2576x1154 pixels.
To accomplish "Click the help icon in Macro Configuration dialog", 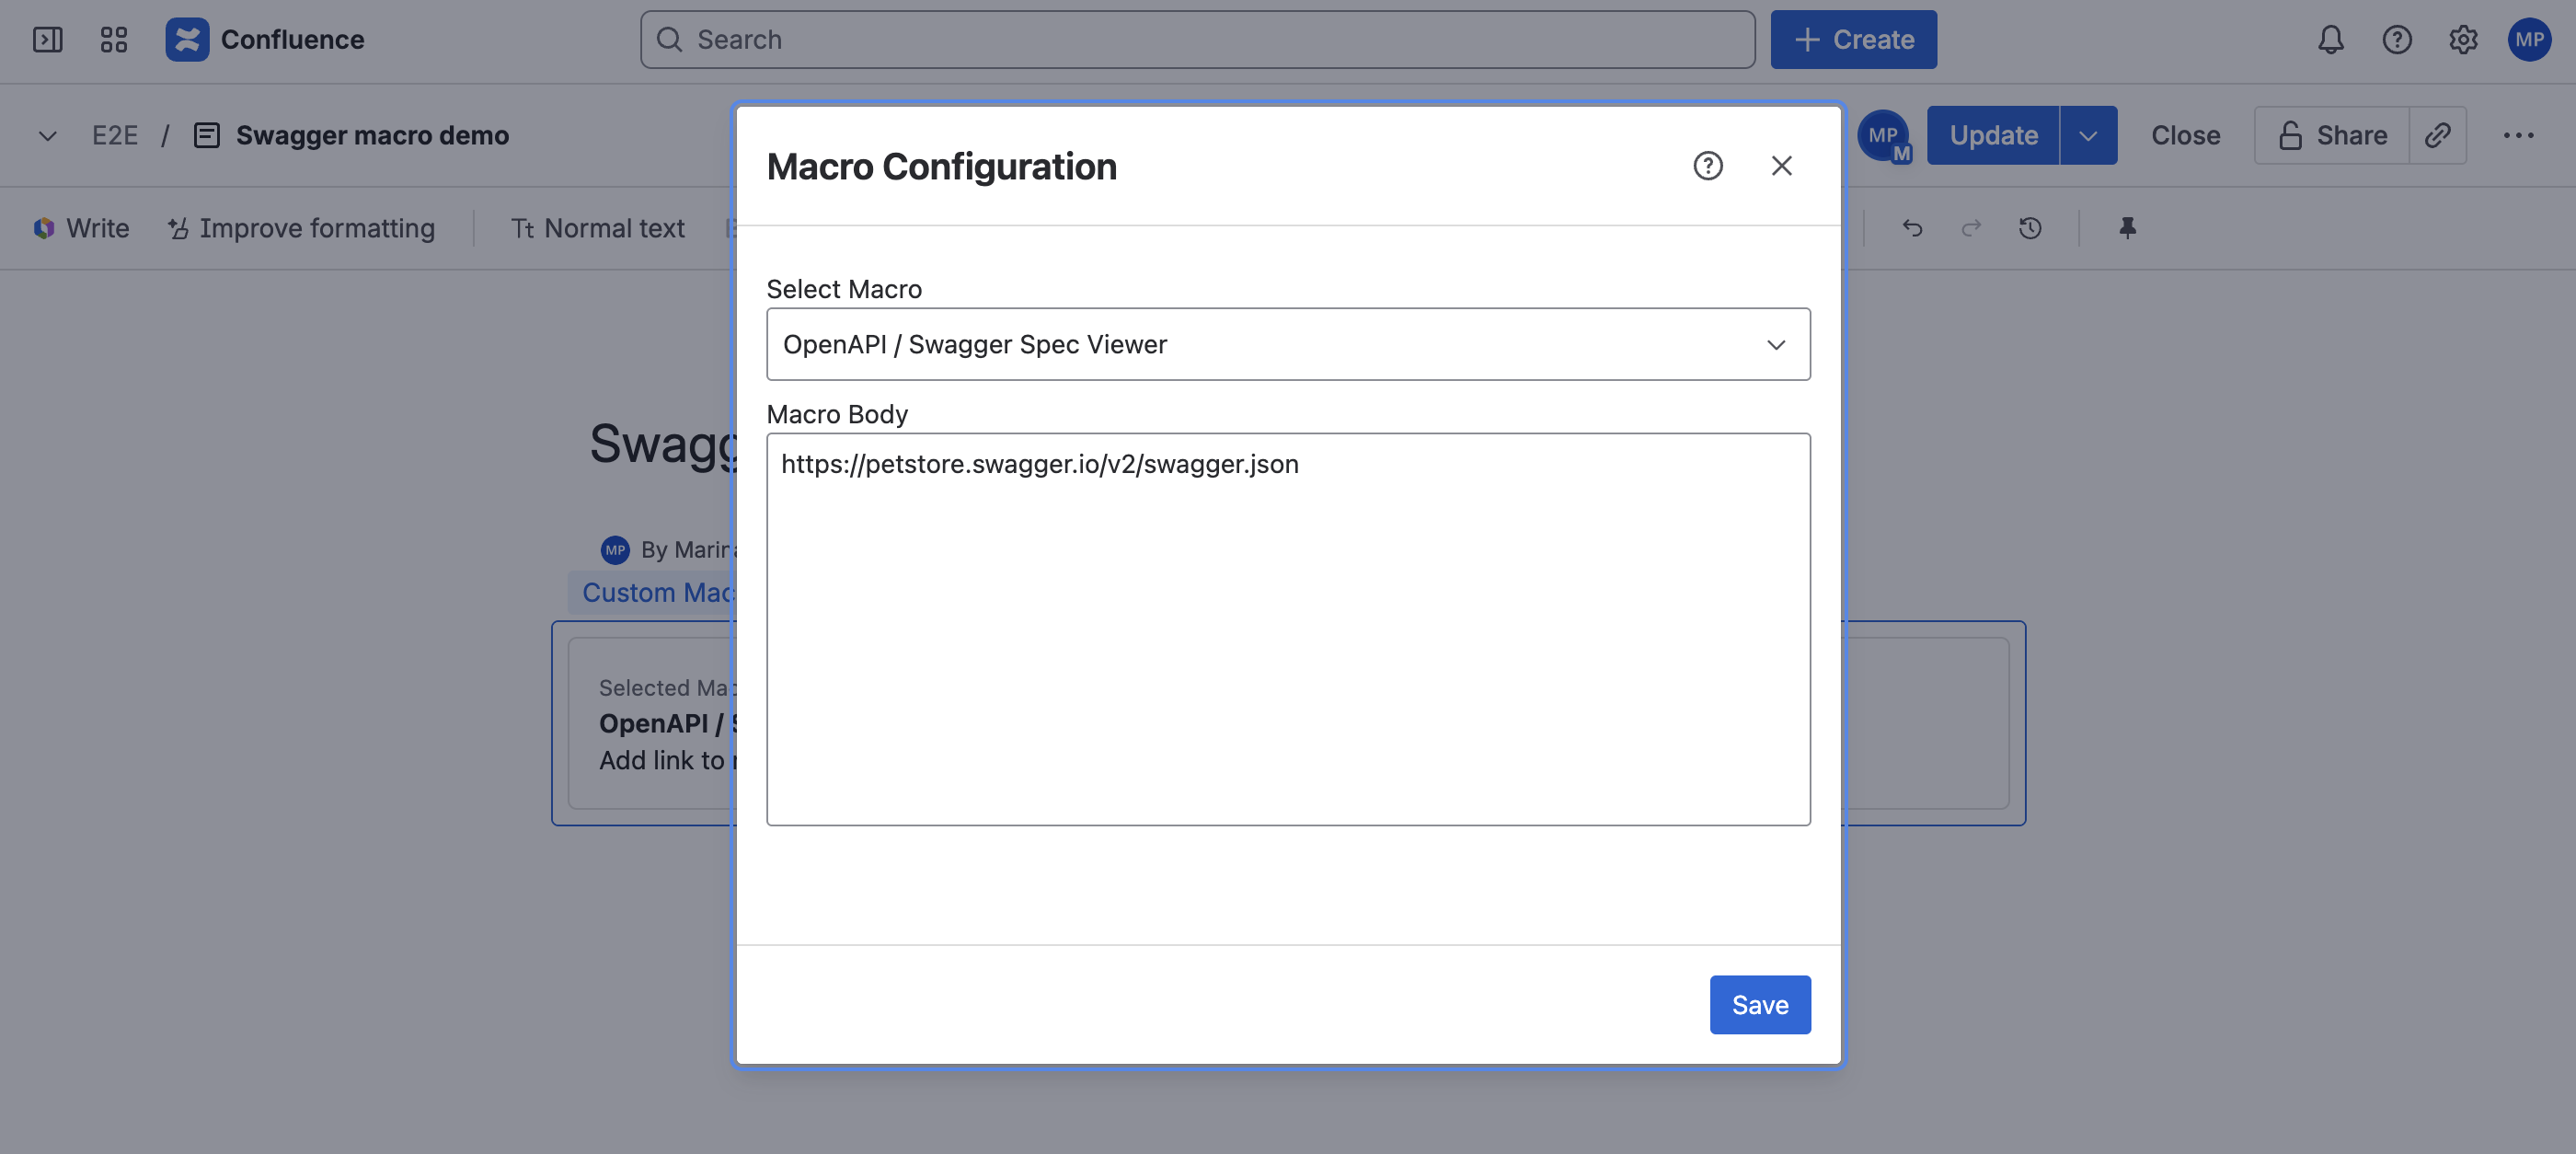I will coord(1708,166).
